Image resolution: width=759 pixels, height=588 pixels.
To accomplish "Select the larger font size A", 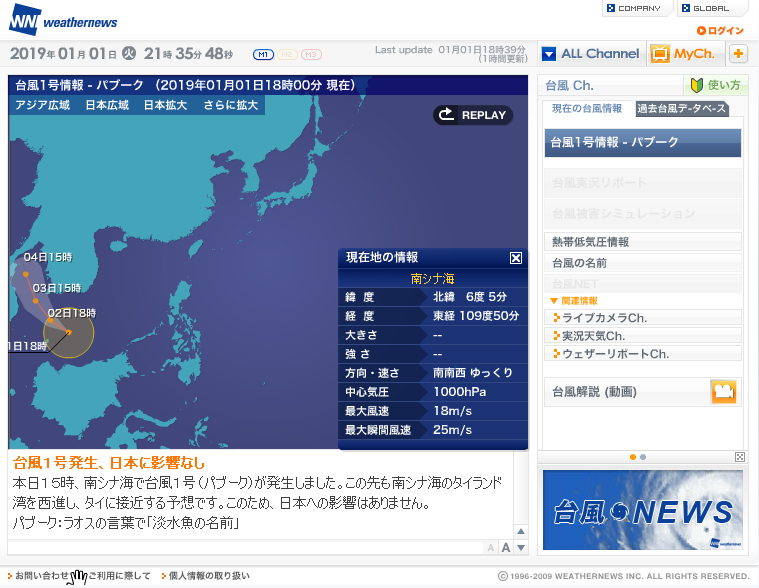I will [506, 547].
